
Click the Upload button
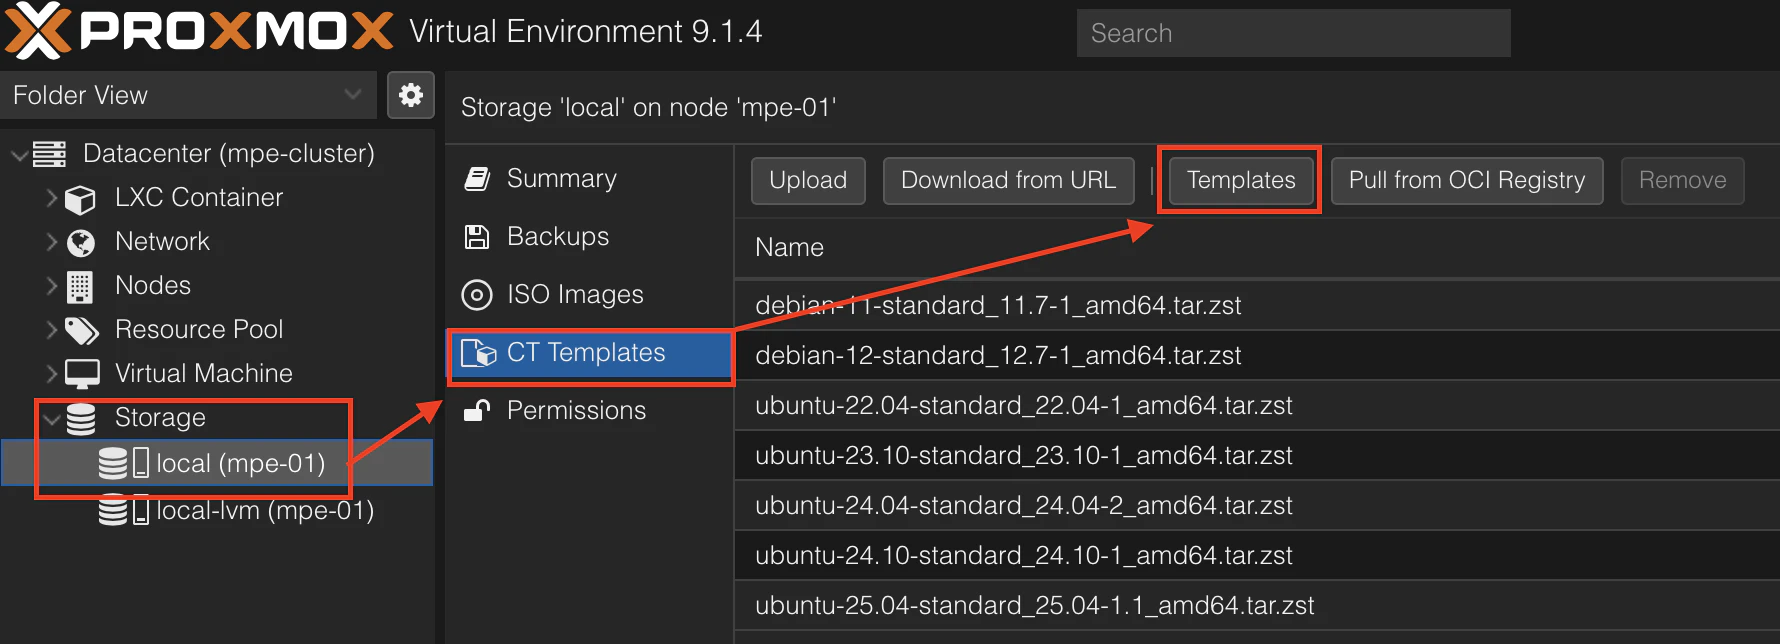808,180
